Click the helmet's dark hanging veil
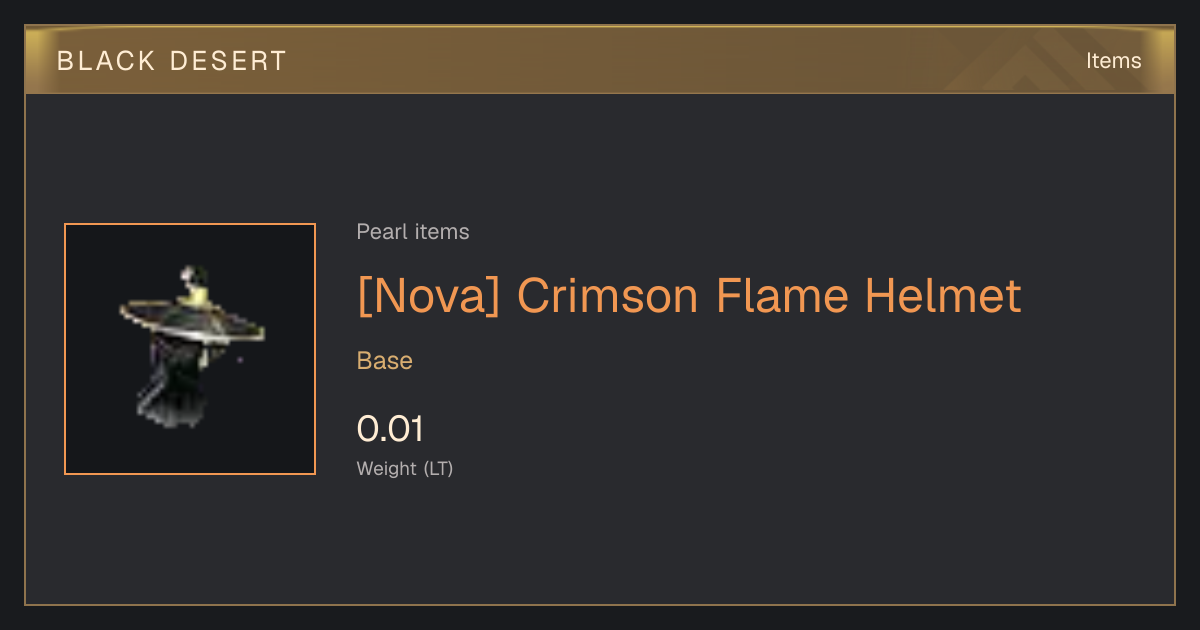The height and width of the screenshot is (630, 1200). coord(178,385)
